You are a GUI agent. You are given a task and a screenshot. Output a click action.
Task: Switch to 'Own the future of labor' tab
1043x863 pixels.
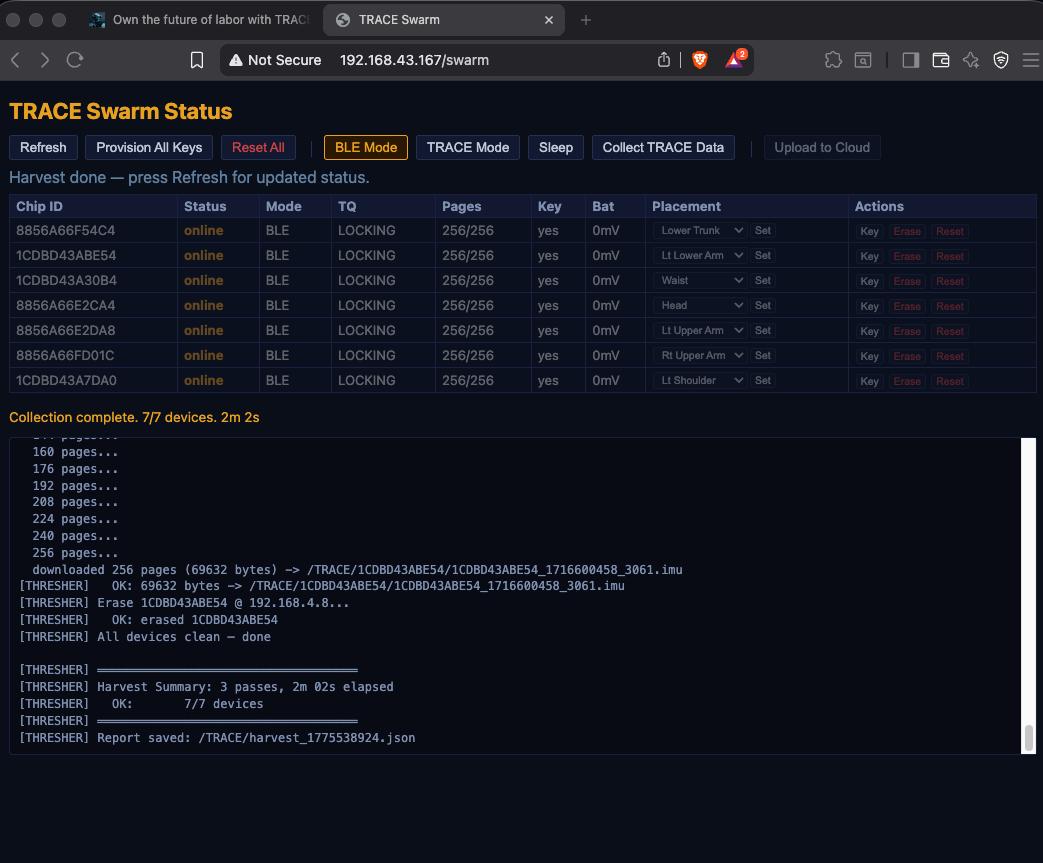click(x=201, y=20)
